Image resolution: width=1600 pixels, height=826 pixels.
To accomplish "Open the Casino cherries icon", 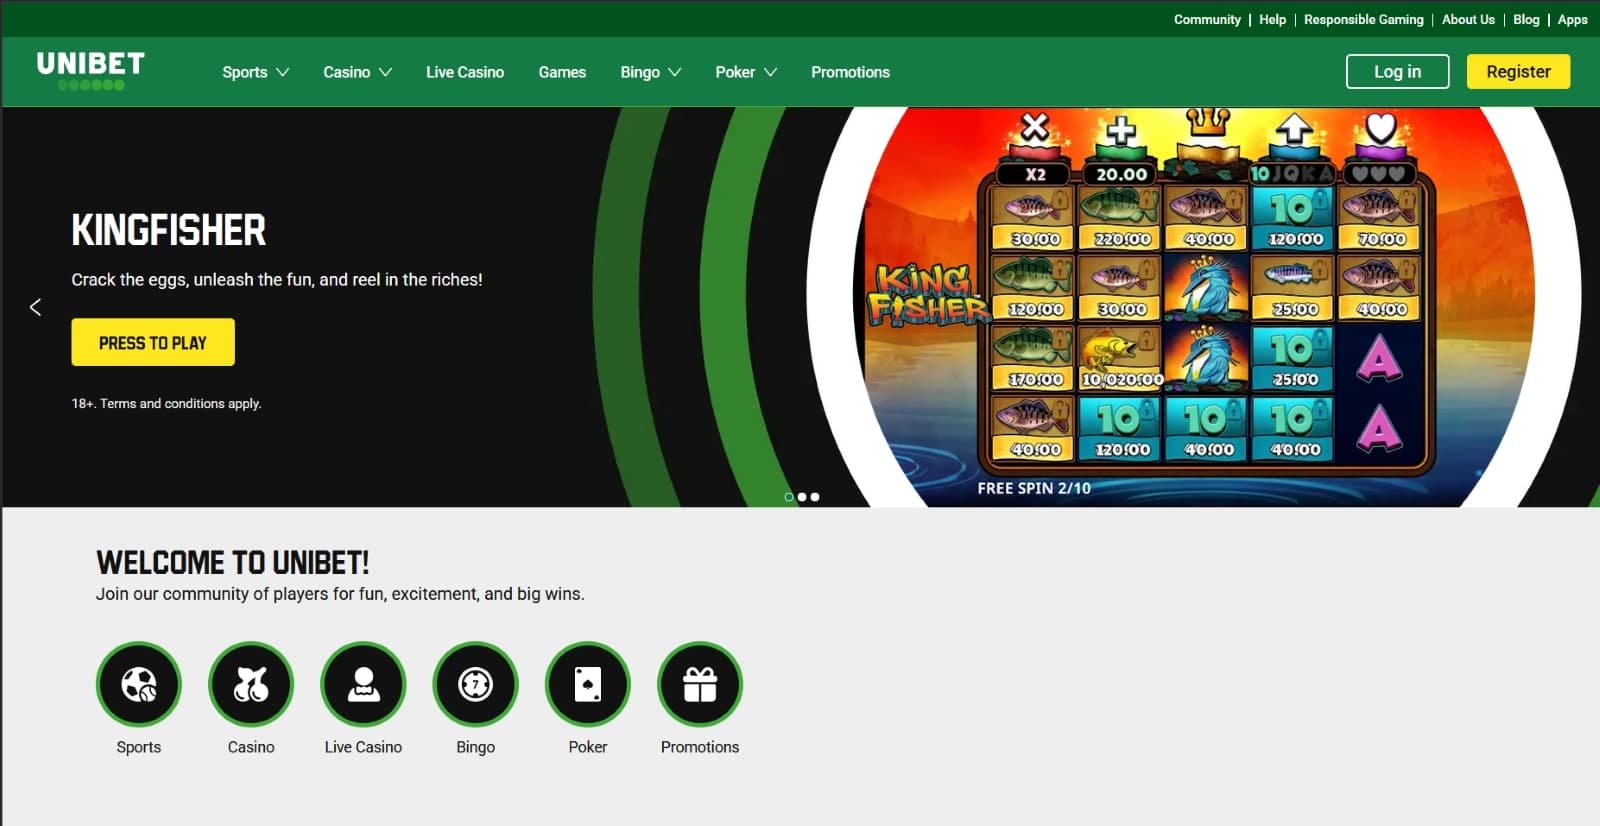I will pos(251,684).
